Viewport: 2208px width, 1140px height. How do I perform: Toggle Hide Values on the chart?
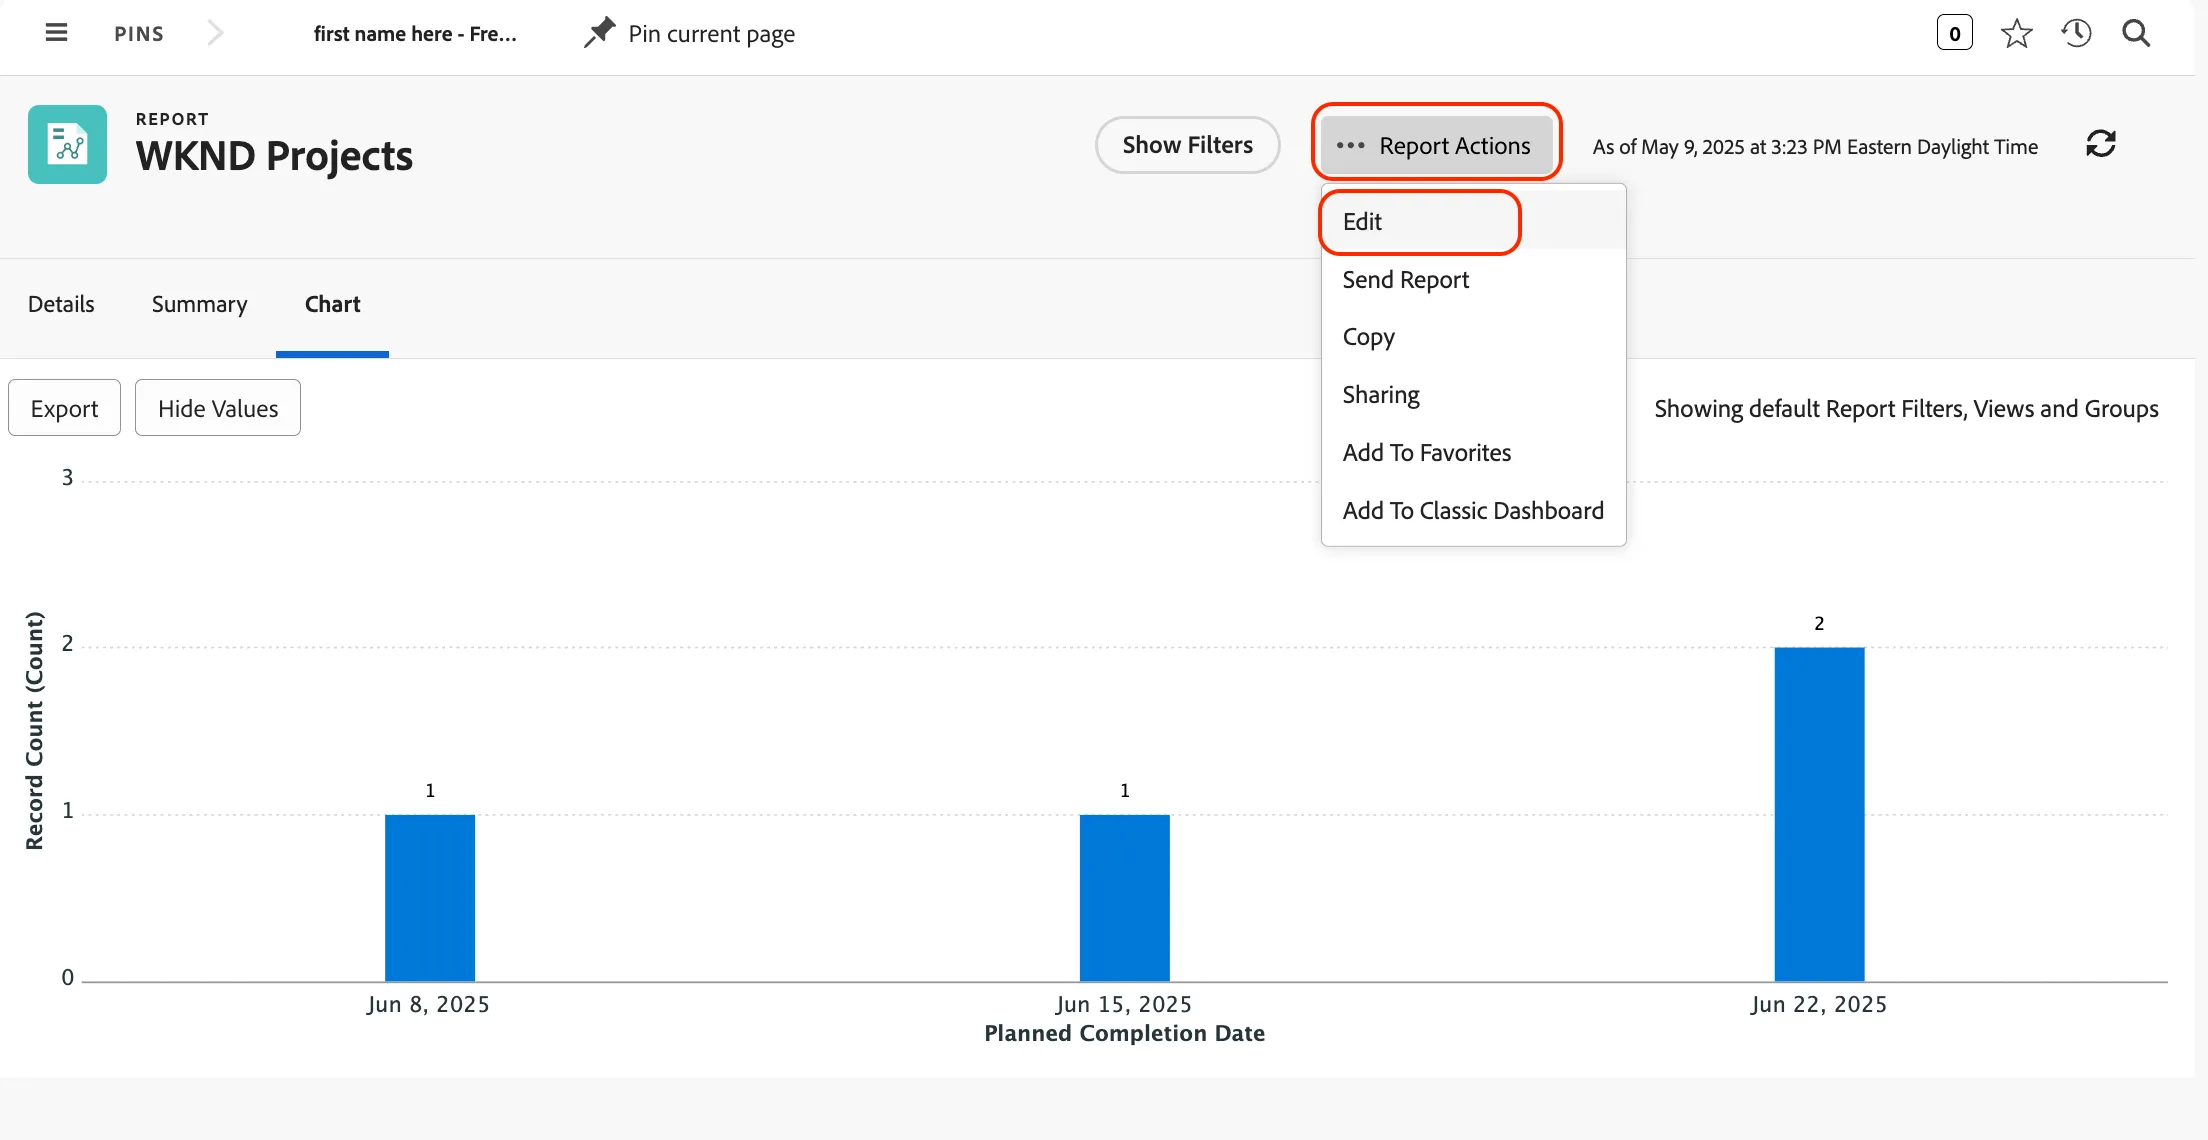coord(218,408)
